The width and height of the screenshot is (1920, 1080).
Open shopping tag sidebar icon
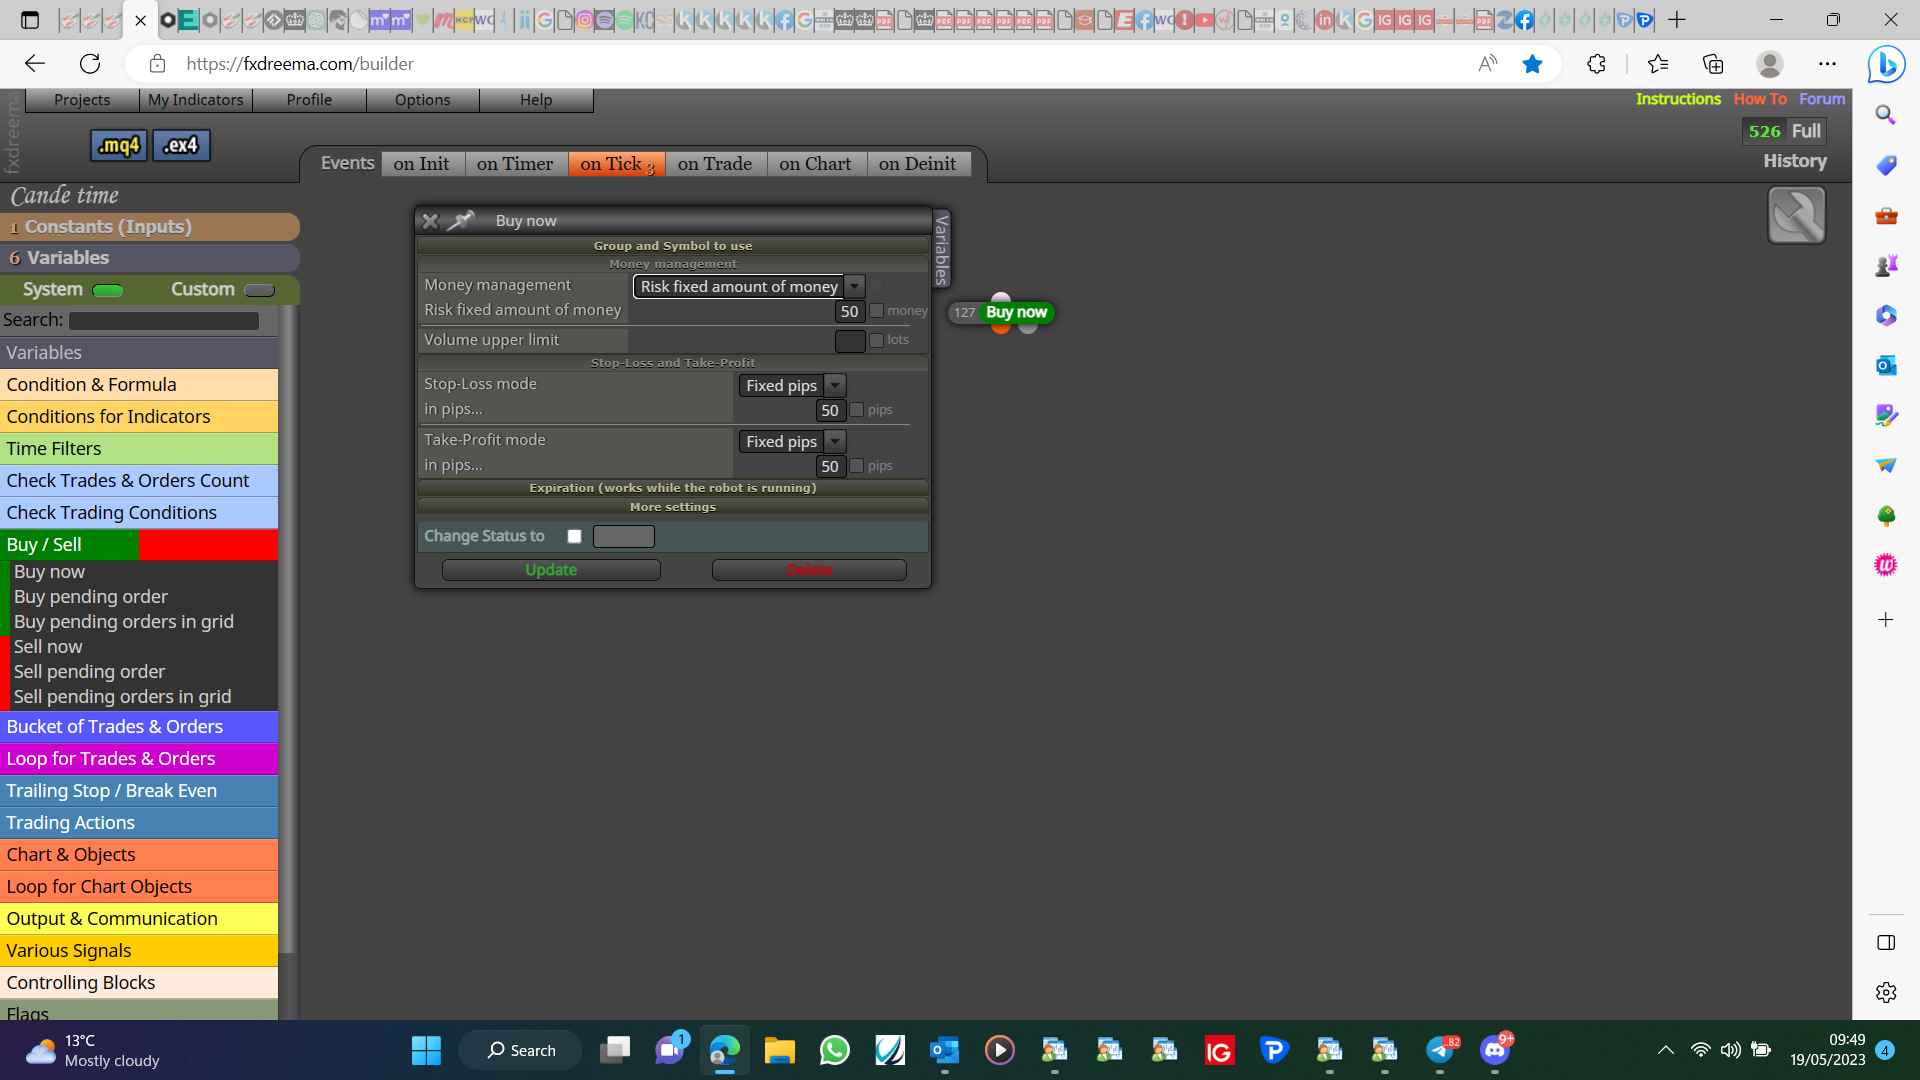click(x=1886, y=165)
